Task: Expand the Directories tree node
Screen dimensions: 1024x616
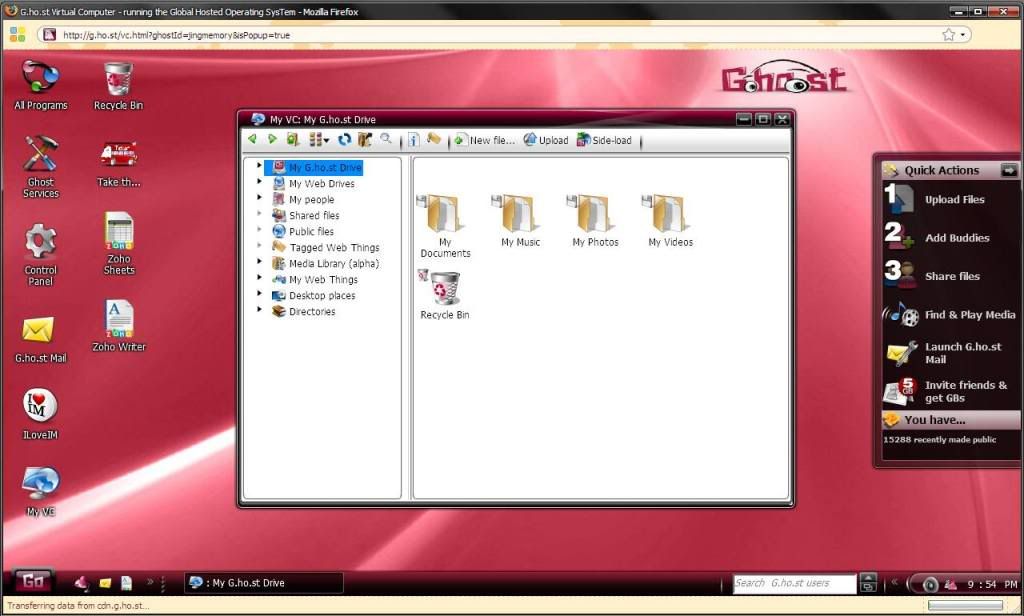Action: [260, 310]
